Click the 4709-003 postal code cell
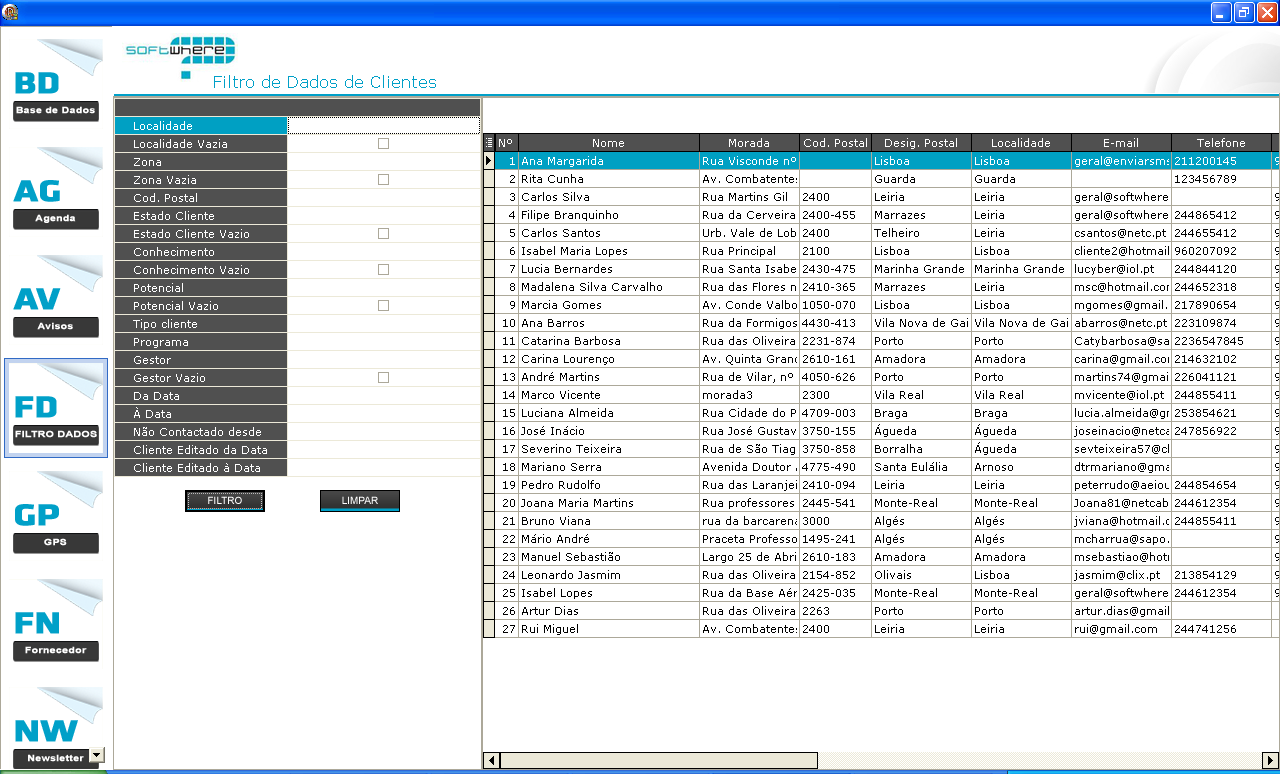Screen dimensions: 1280x774 click(x=835, y=413)
